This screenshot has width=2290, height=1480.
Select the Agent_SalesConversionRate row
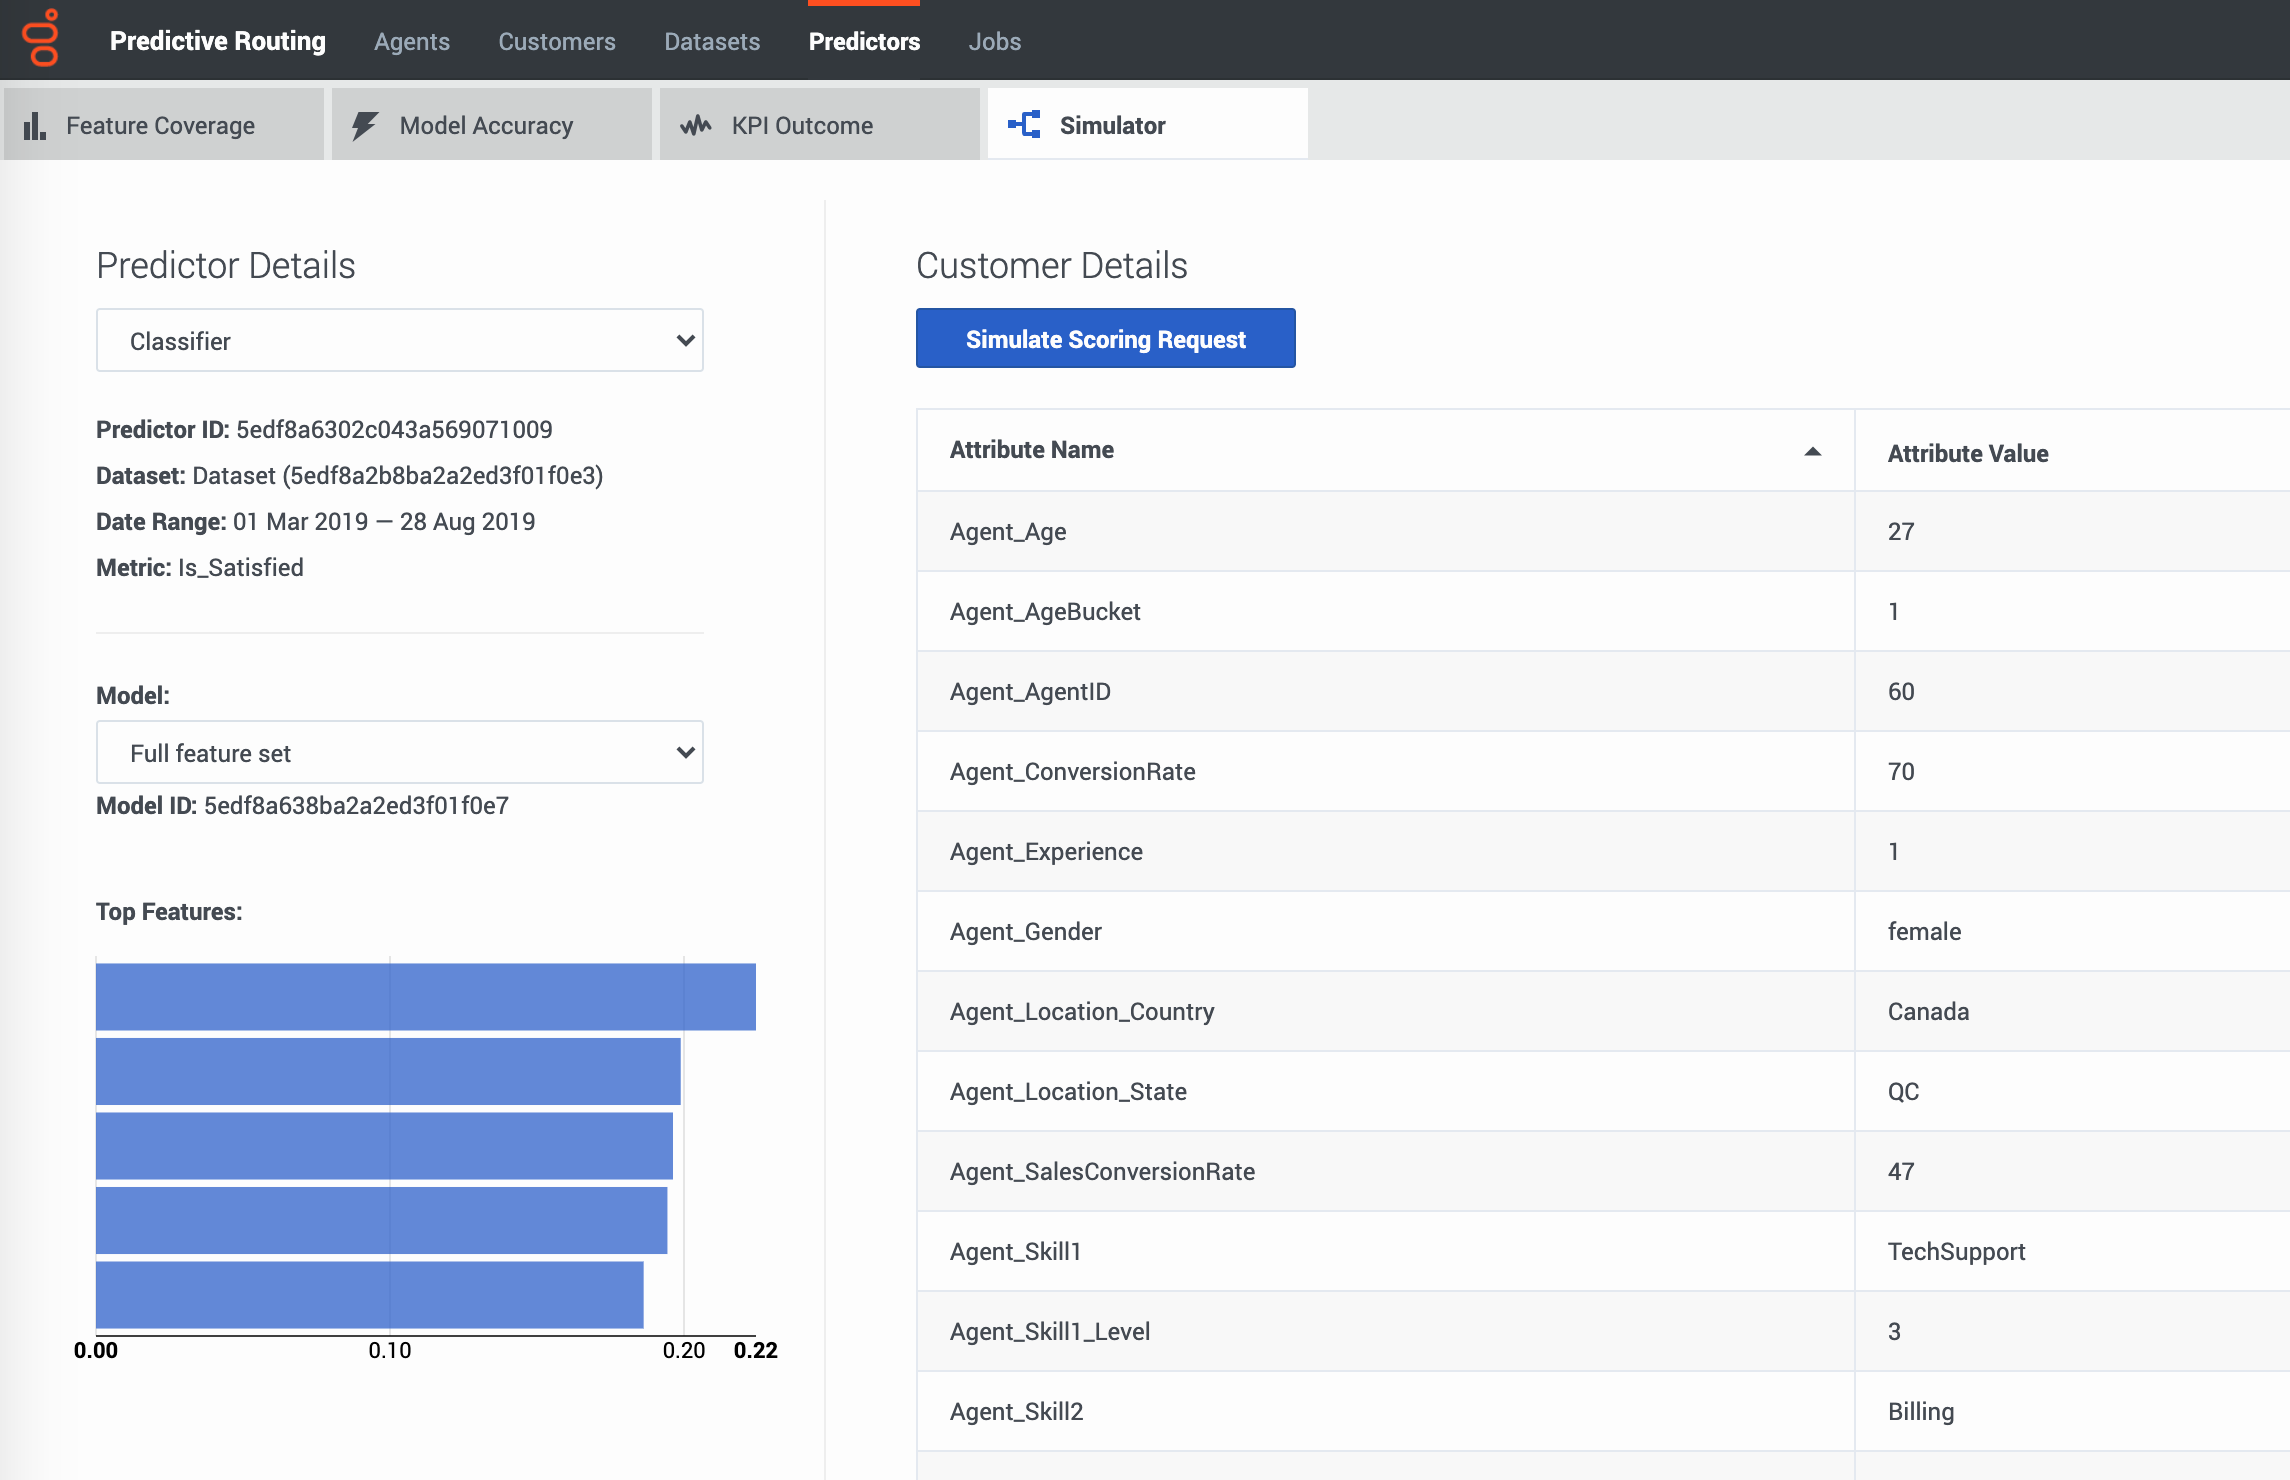1603,1171
